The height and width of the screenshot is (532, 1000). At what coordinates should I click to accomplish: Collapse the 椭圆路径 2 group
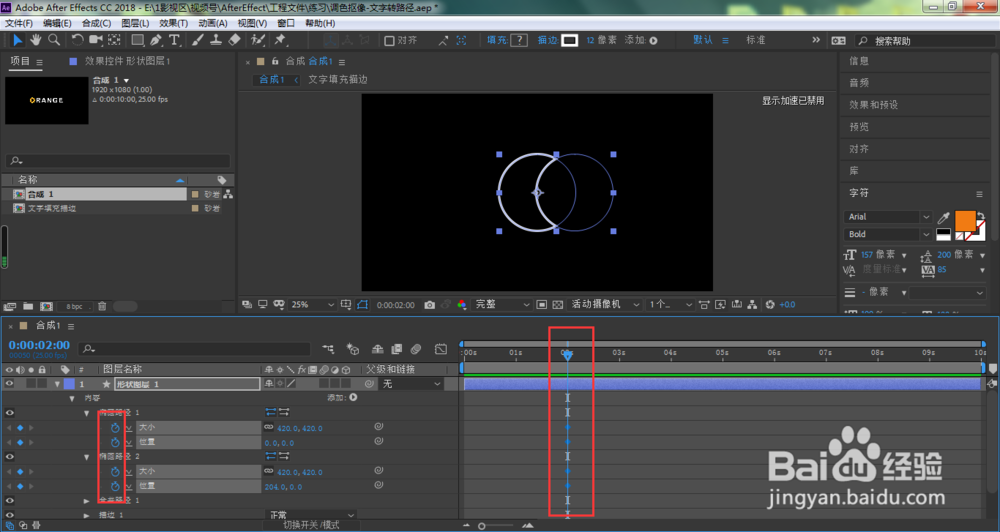point(87,457)
